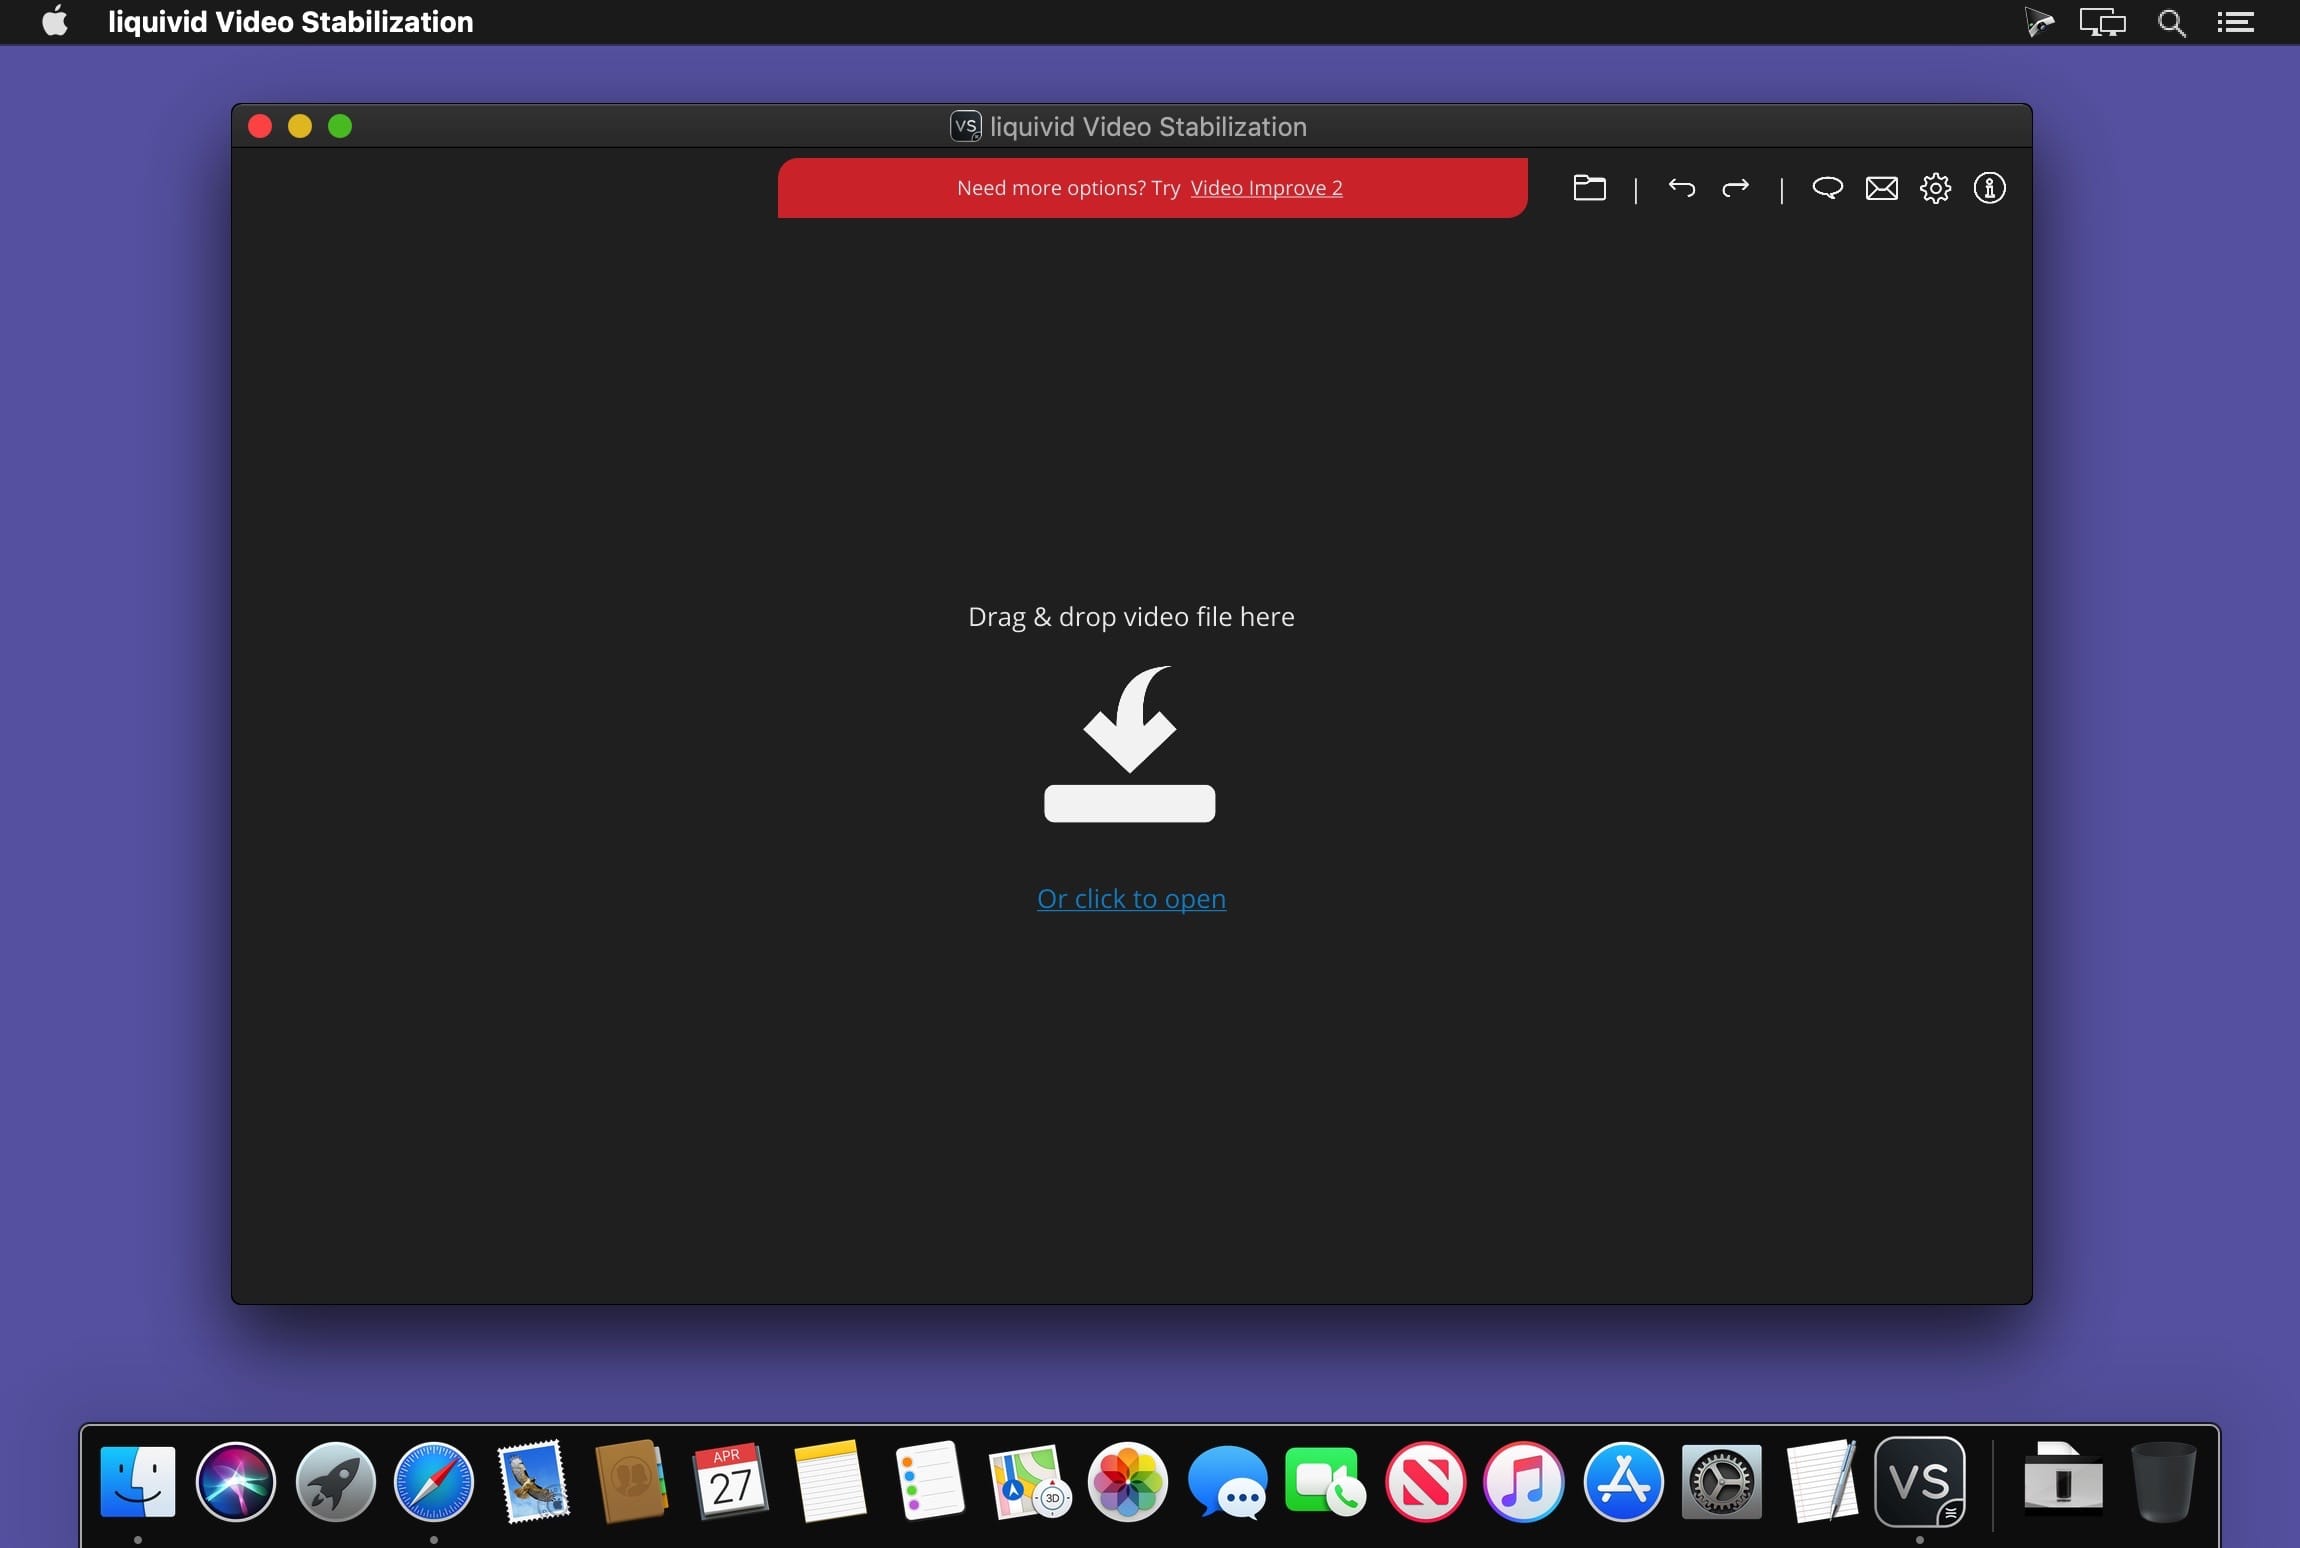Screen dimensions: 2300x1548
Task: Open Launchpad rocket icon in Dock
Action: coord(335,1481)
